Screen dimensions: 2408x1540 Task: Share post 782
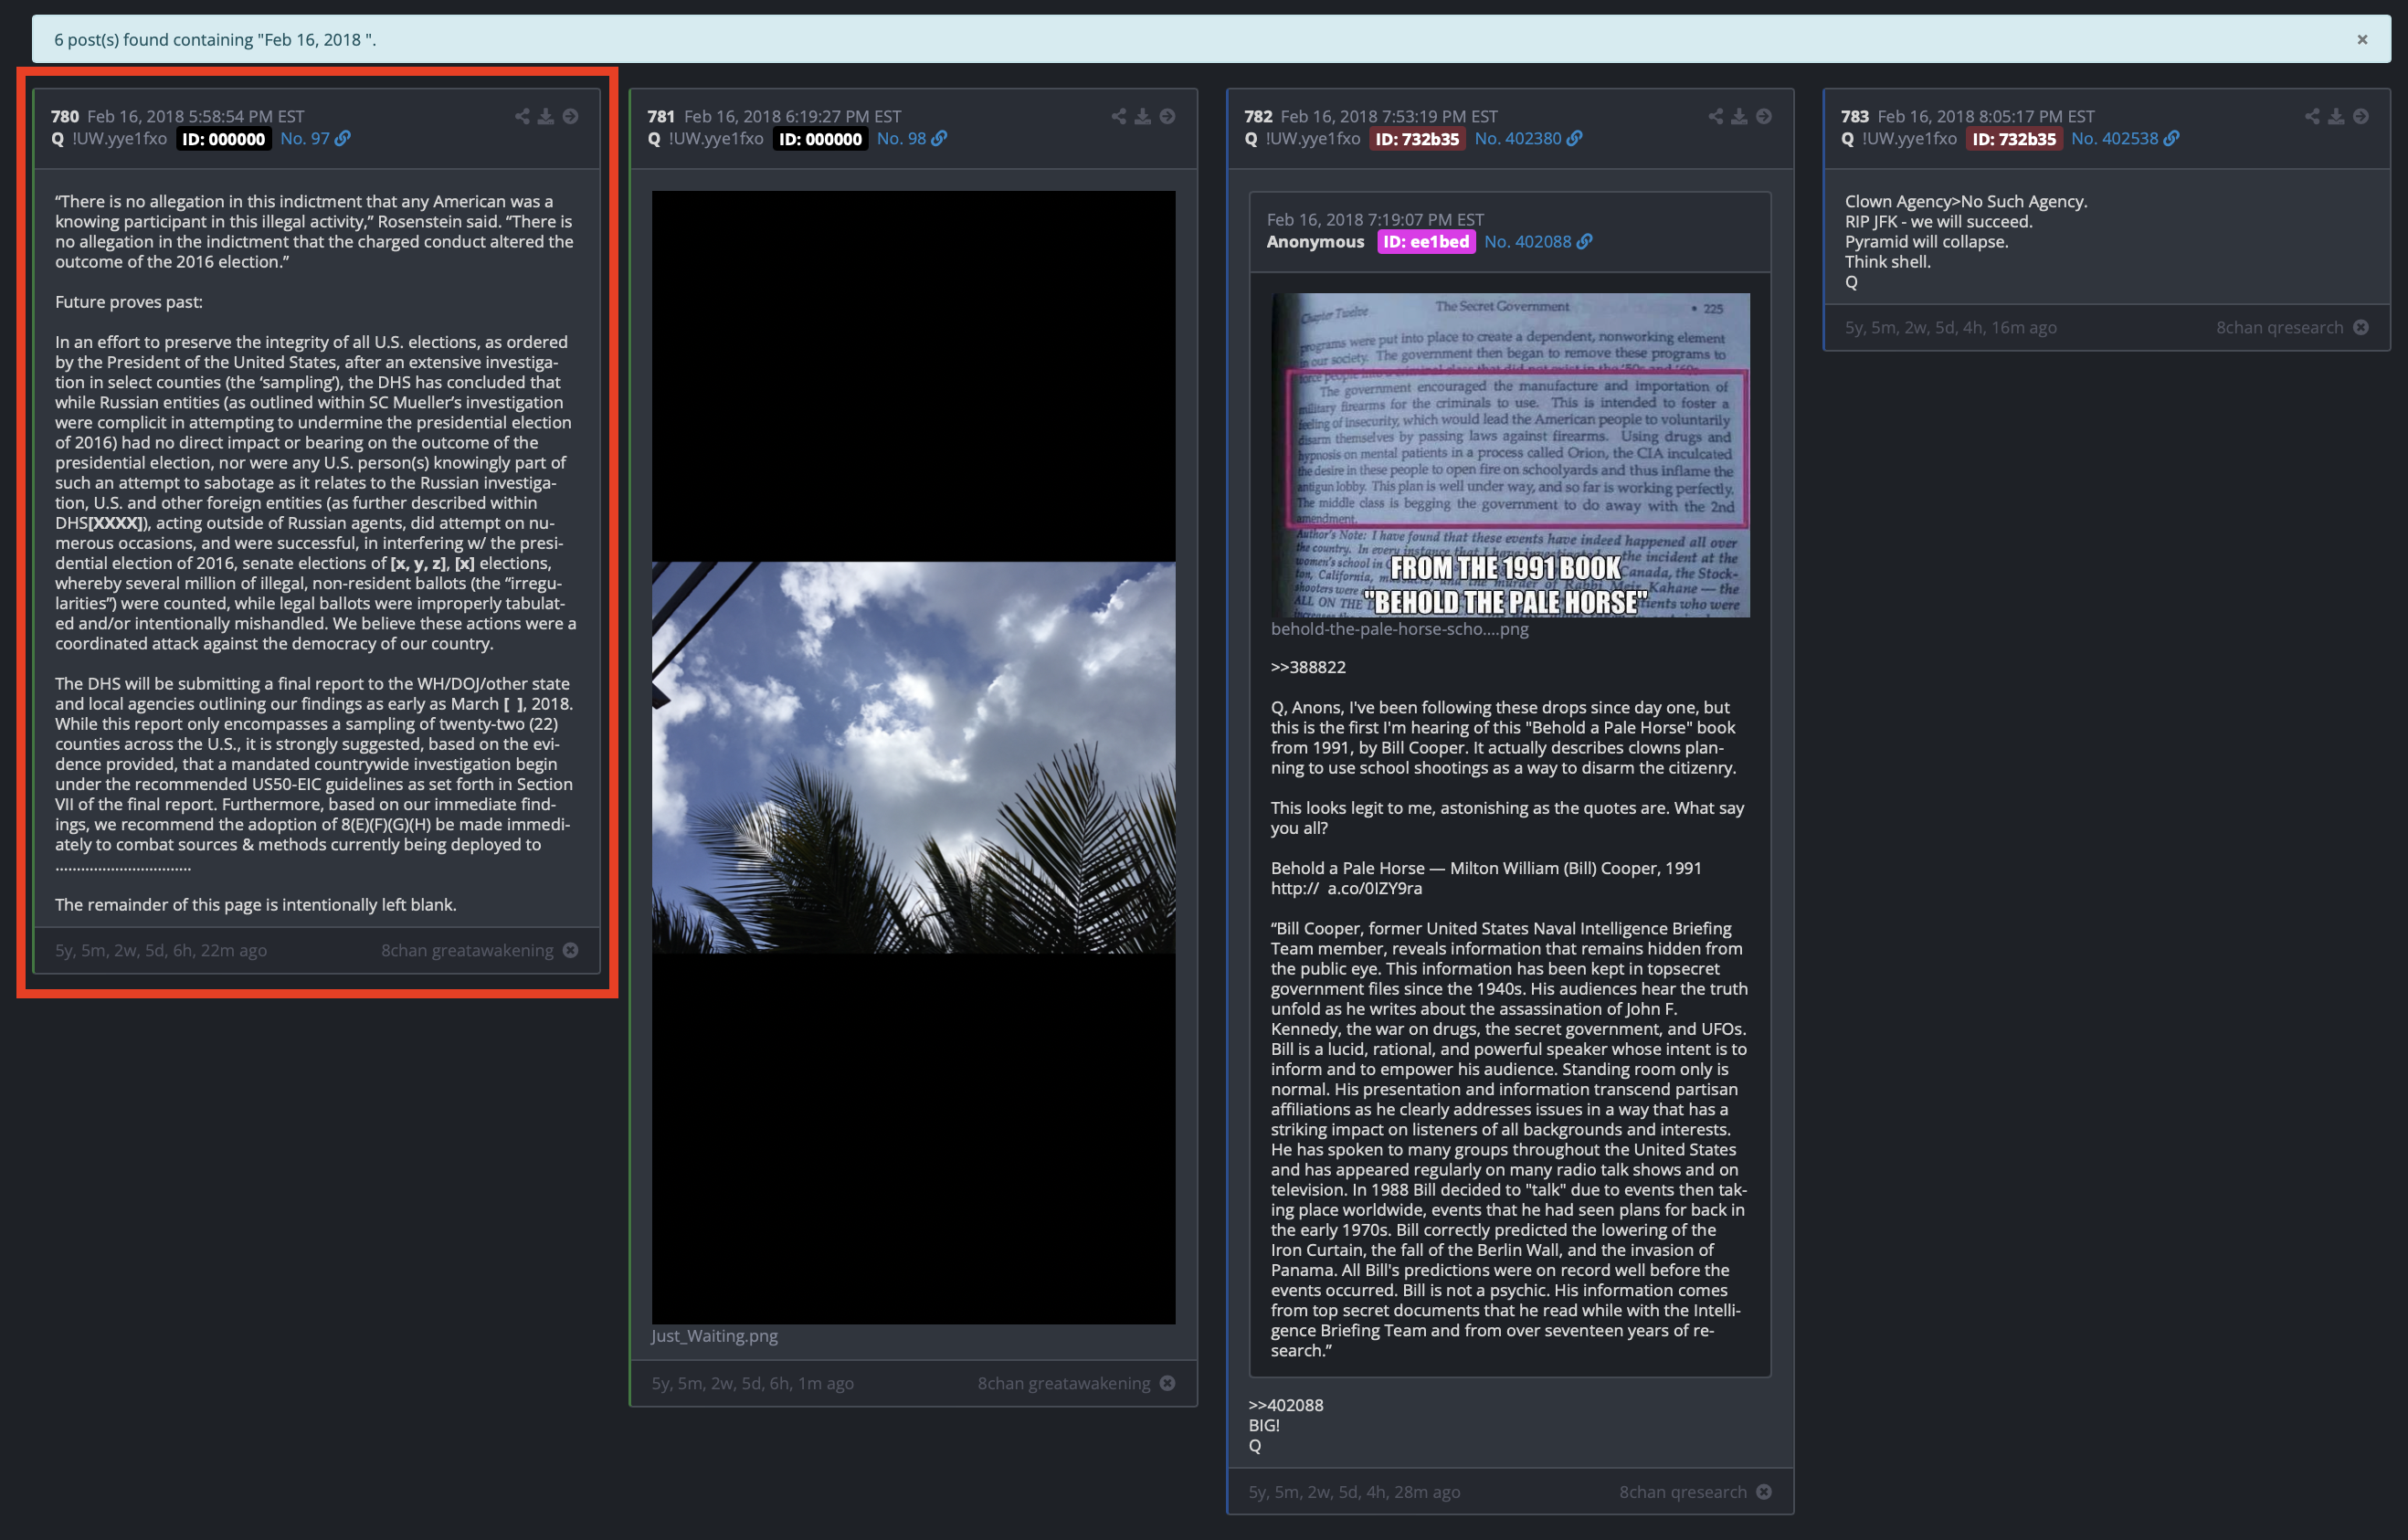1716,116
